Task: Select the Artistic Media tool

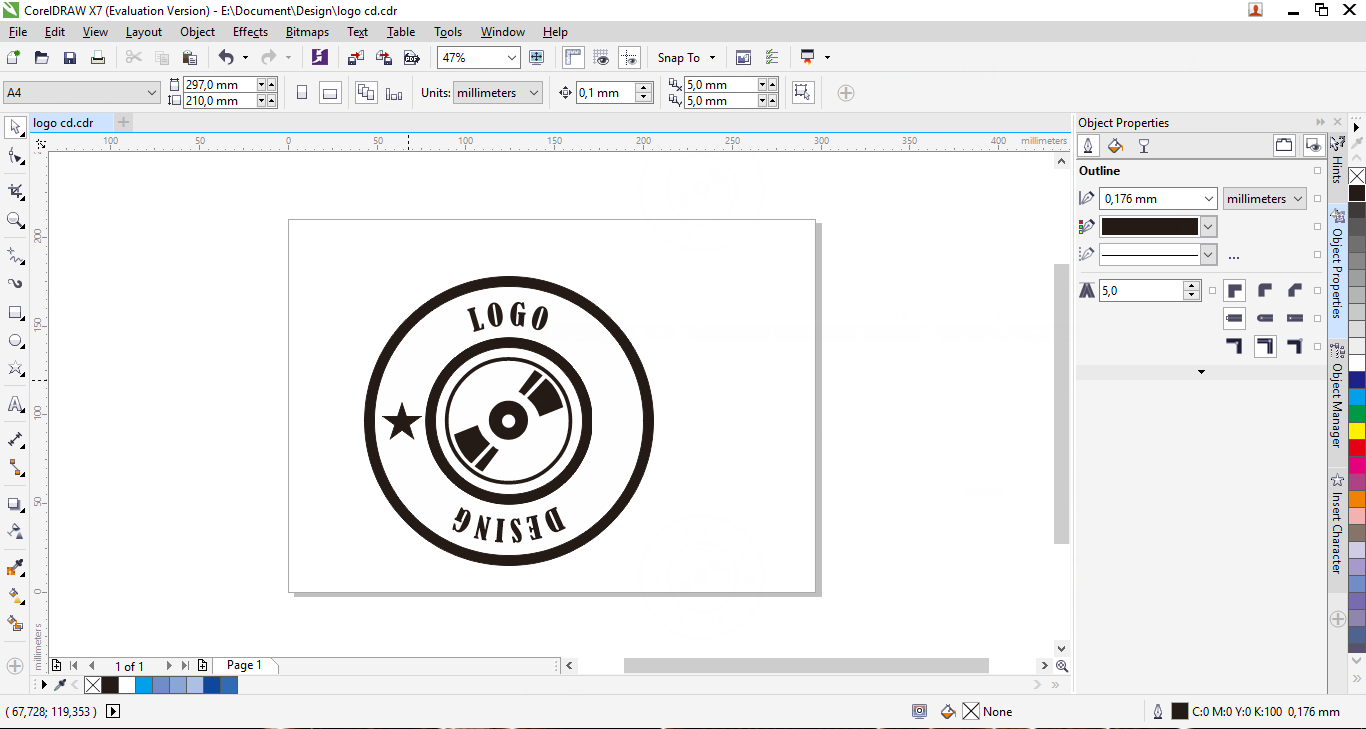Action: pos(15,283)
